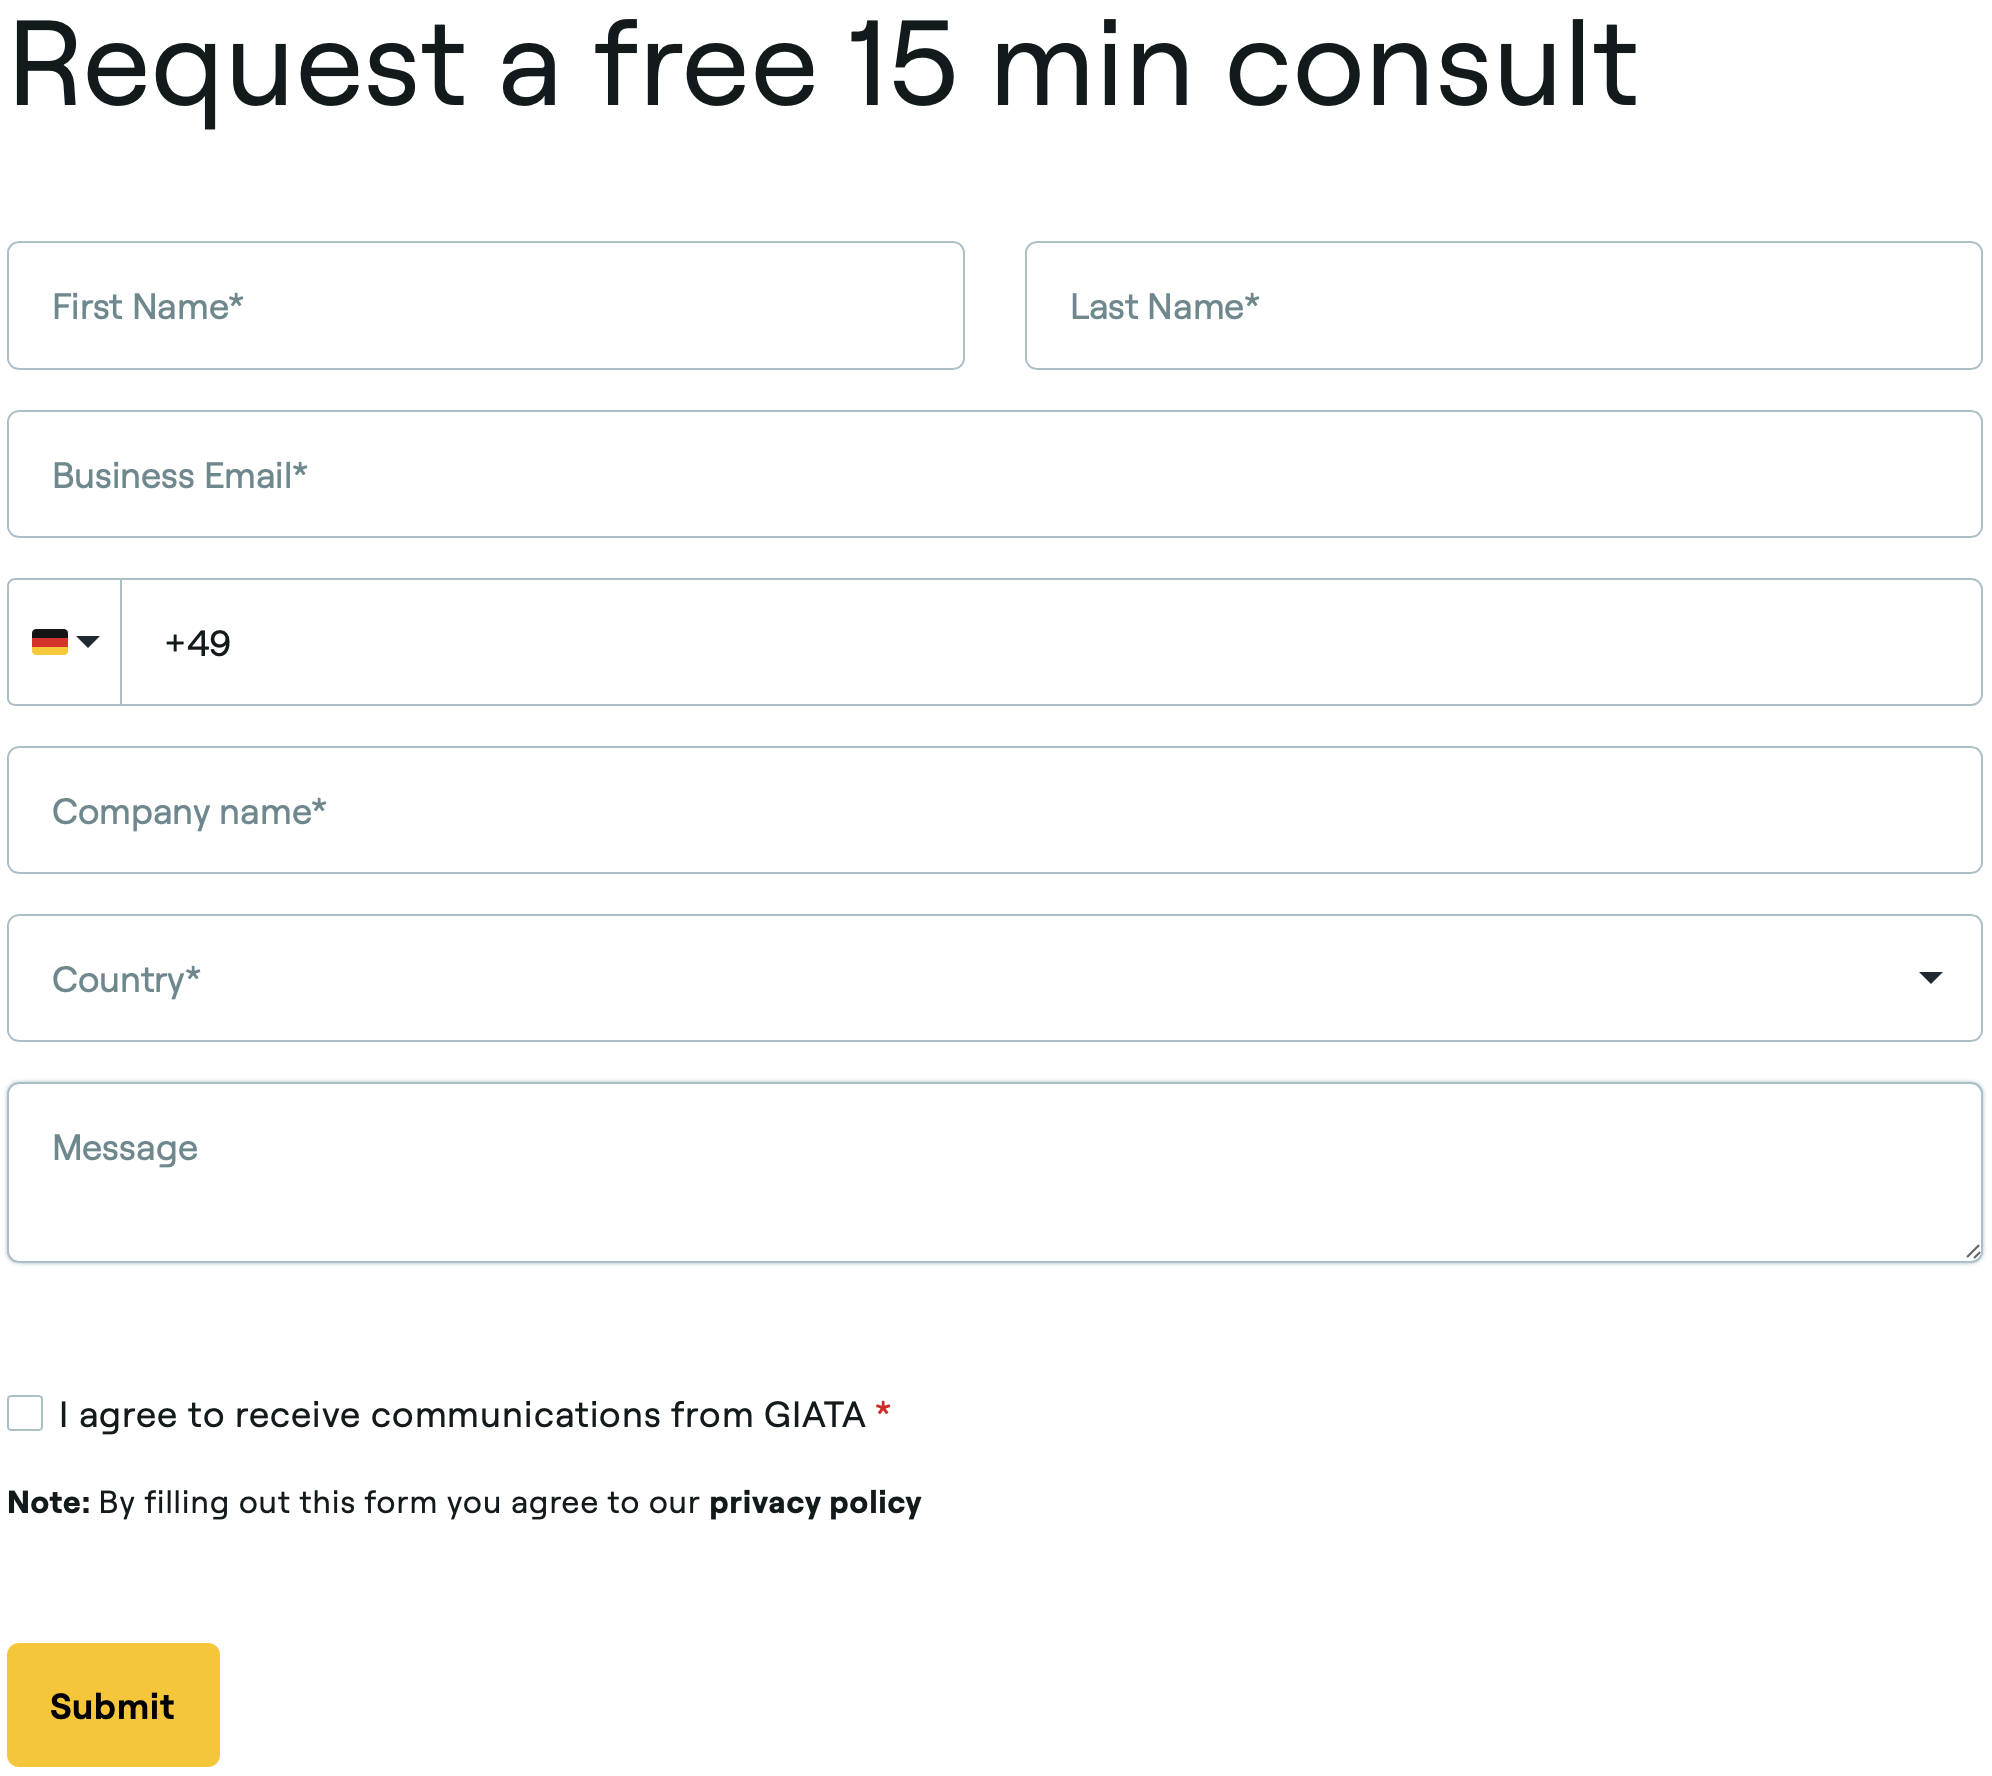Open the Country select field
Viewport: 1992px width, 1776px height.
pyautogui.click(x=900, y=978)
